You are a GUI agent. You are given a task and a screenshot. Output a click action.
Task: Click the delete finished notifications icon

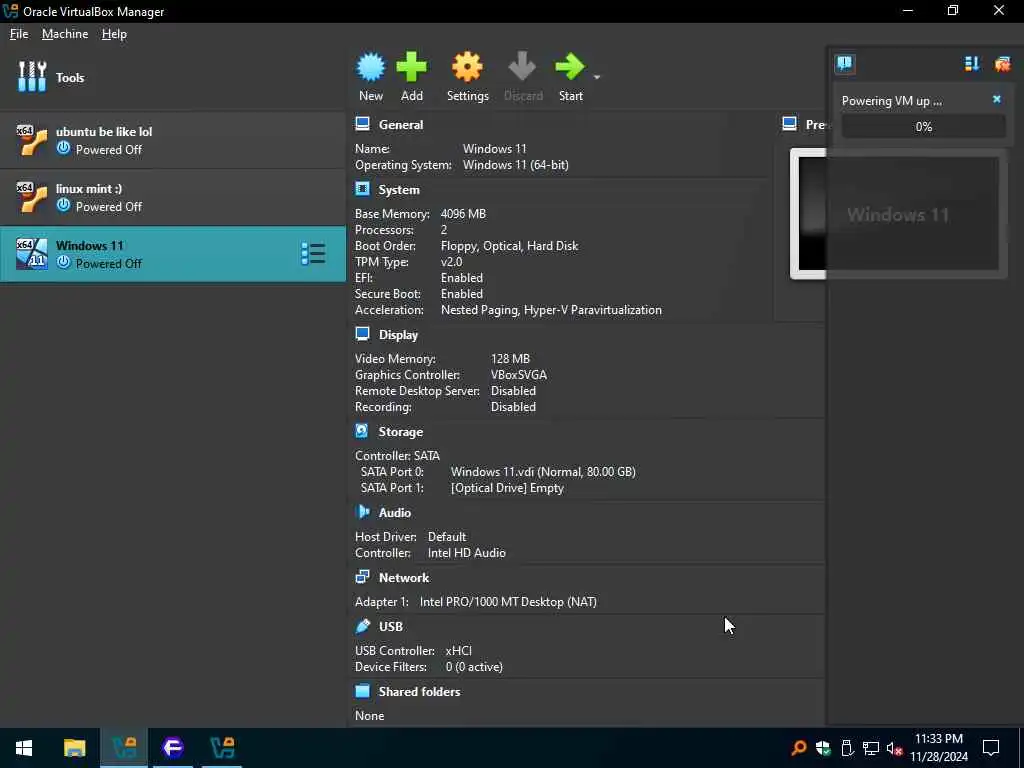pyautogui.click(x=1002, y=63)
